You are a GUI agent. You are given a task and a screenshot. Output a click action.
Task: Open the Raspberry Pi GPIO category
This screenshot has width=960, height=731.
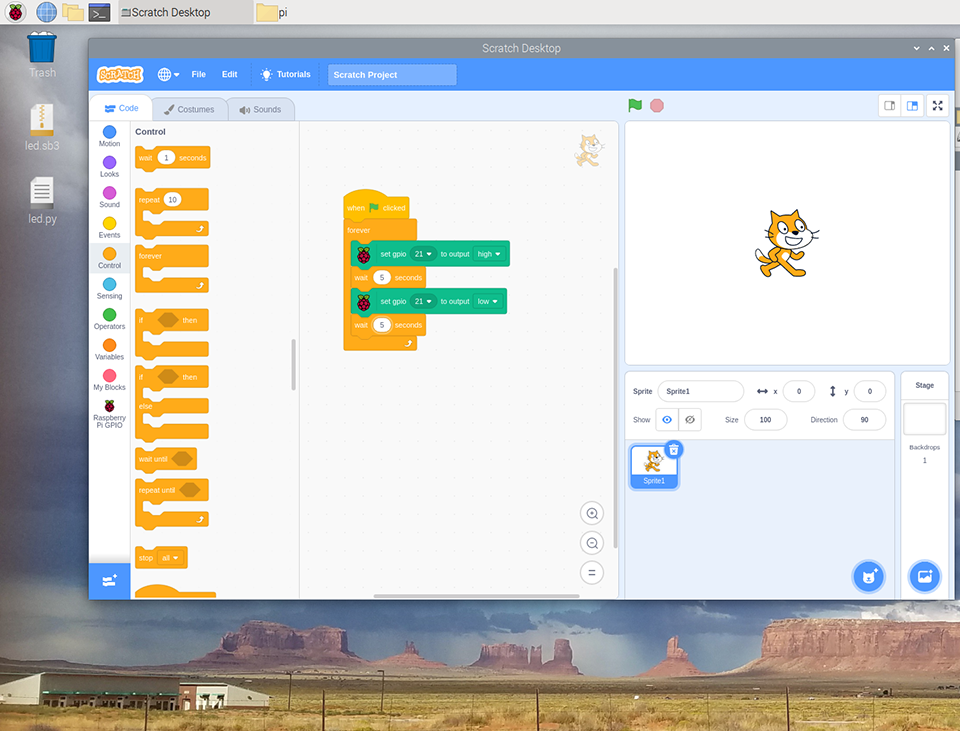(110, 414)
